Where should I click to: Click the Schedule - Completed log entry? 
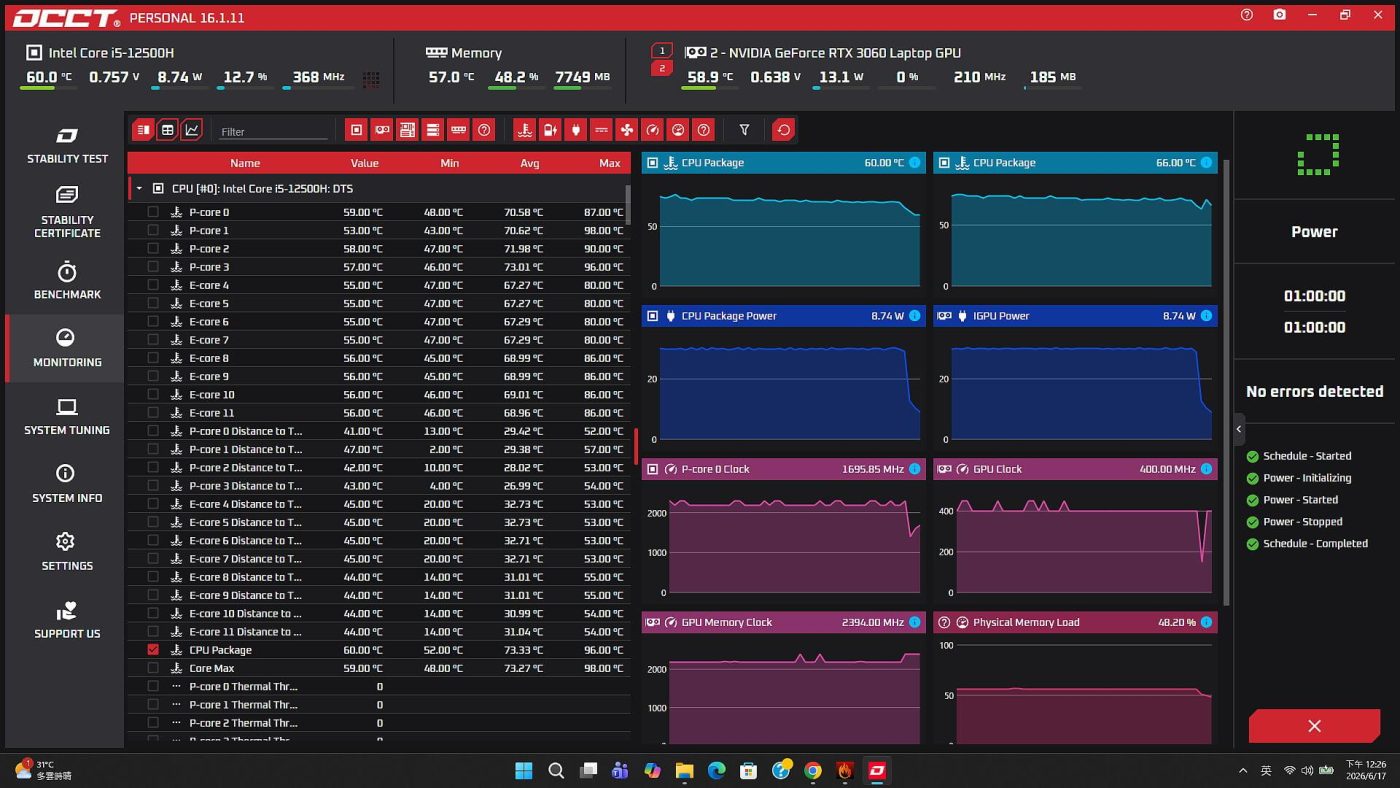[x=1315, y=544]
